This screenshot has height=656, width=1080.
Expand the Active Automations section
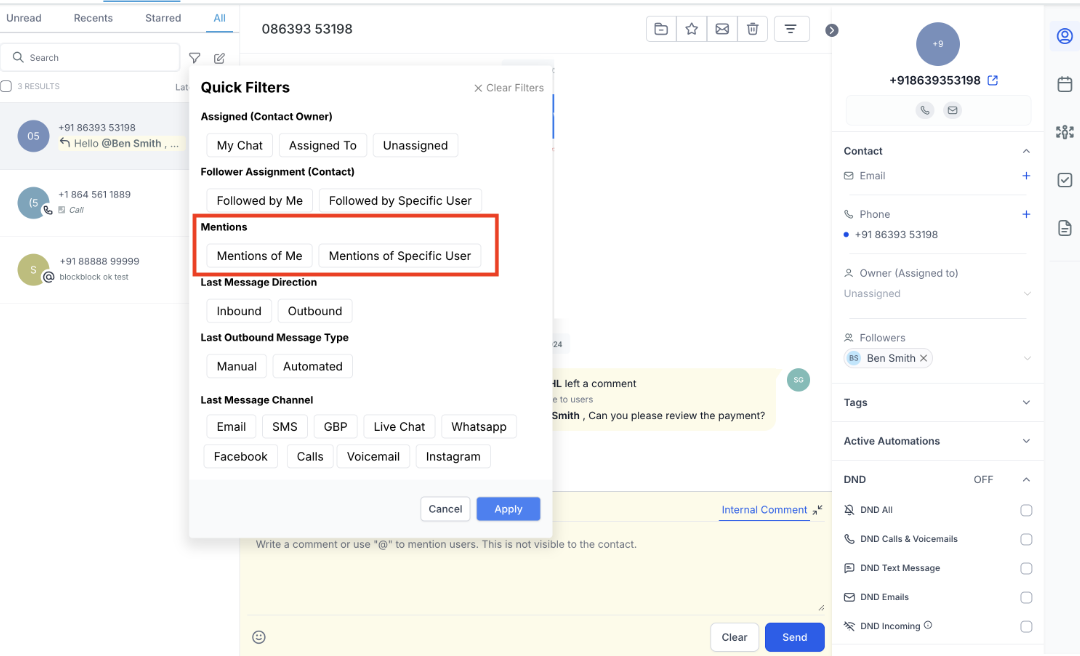point(1026,441)
